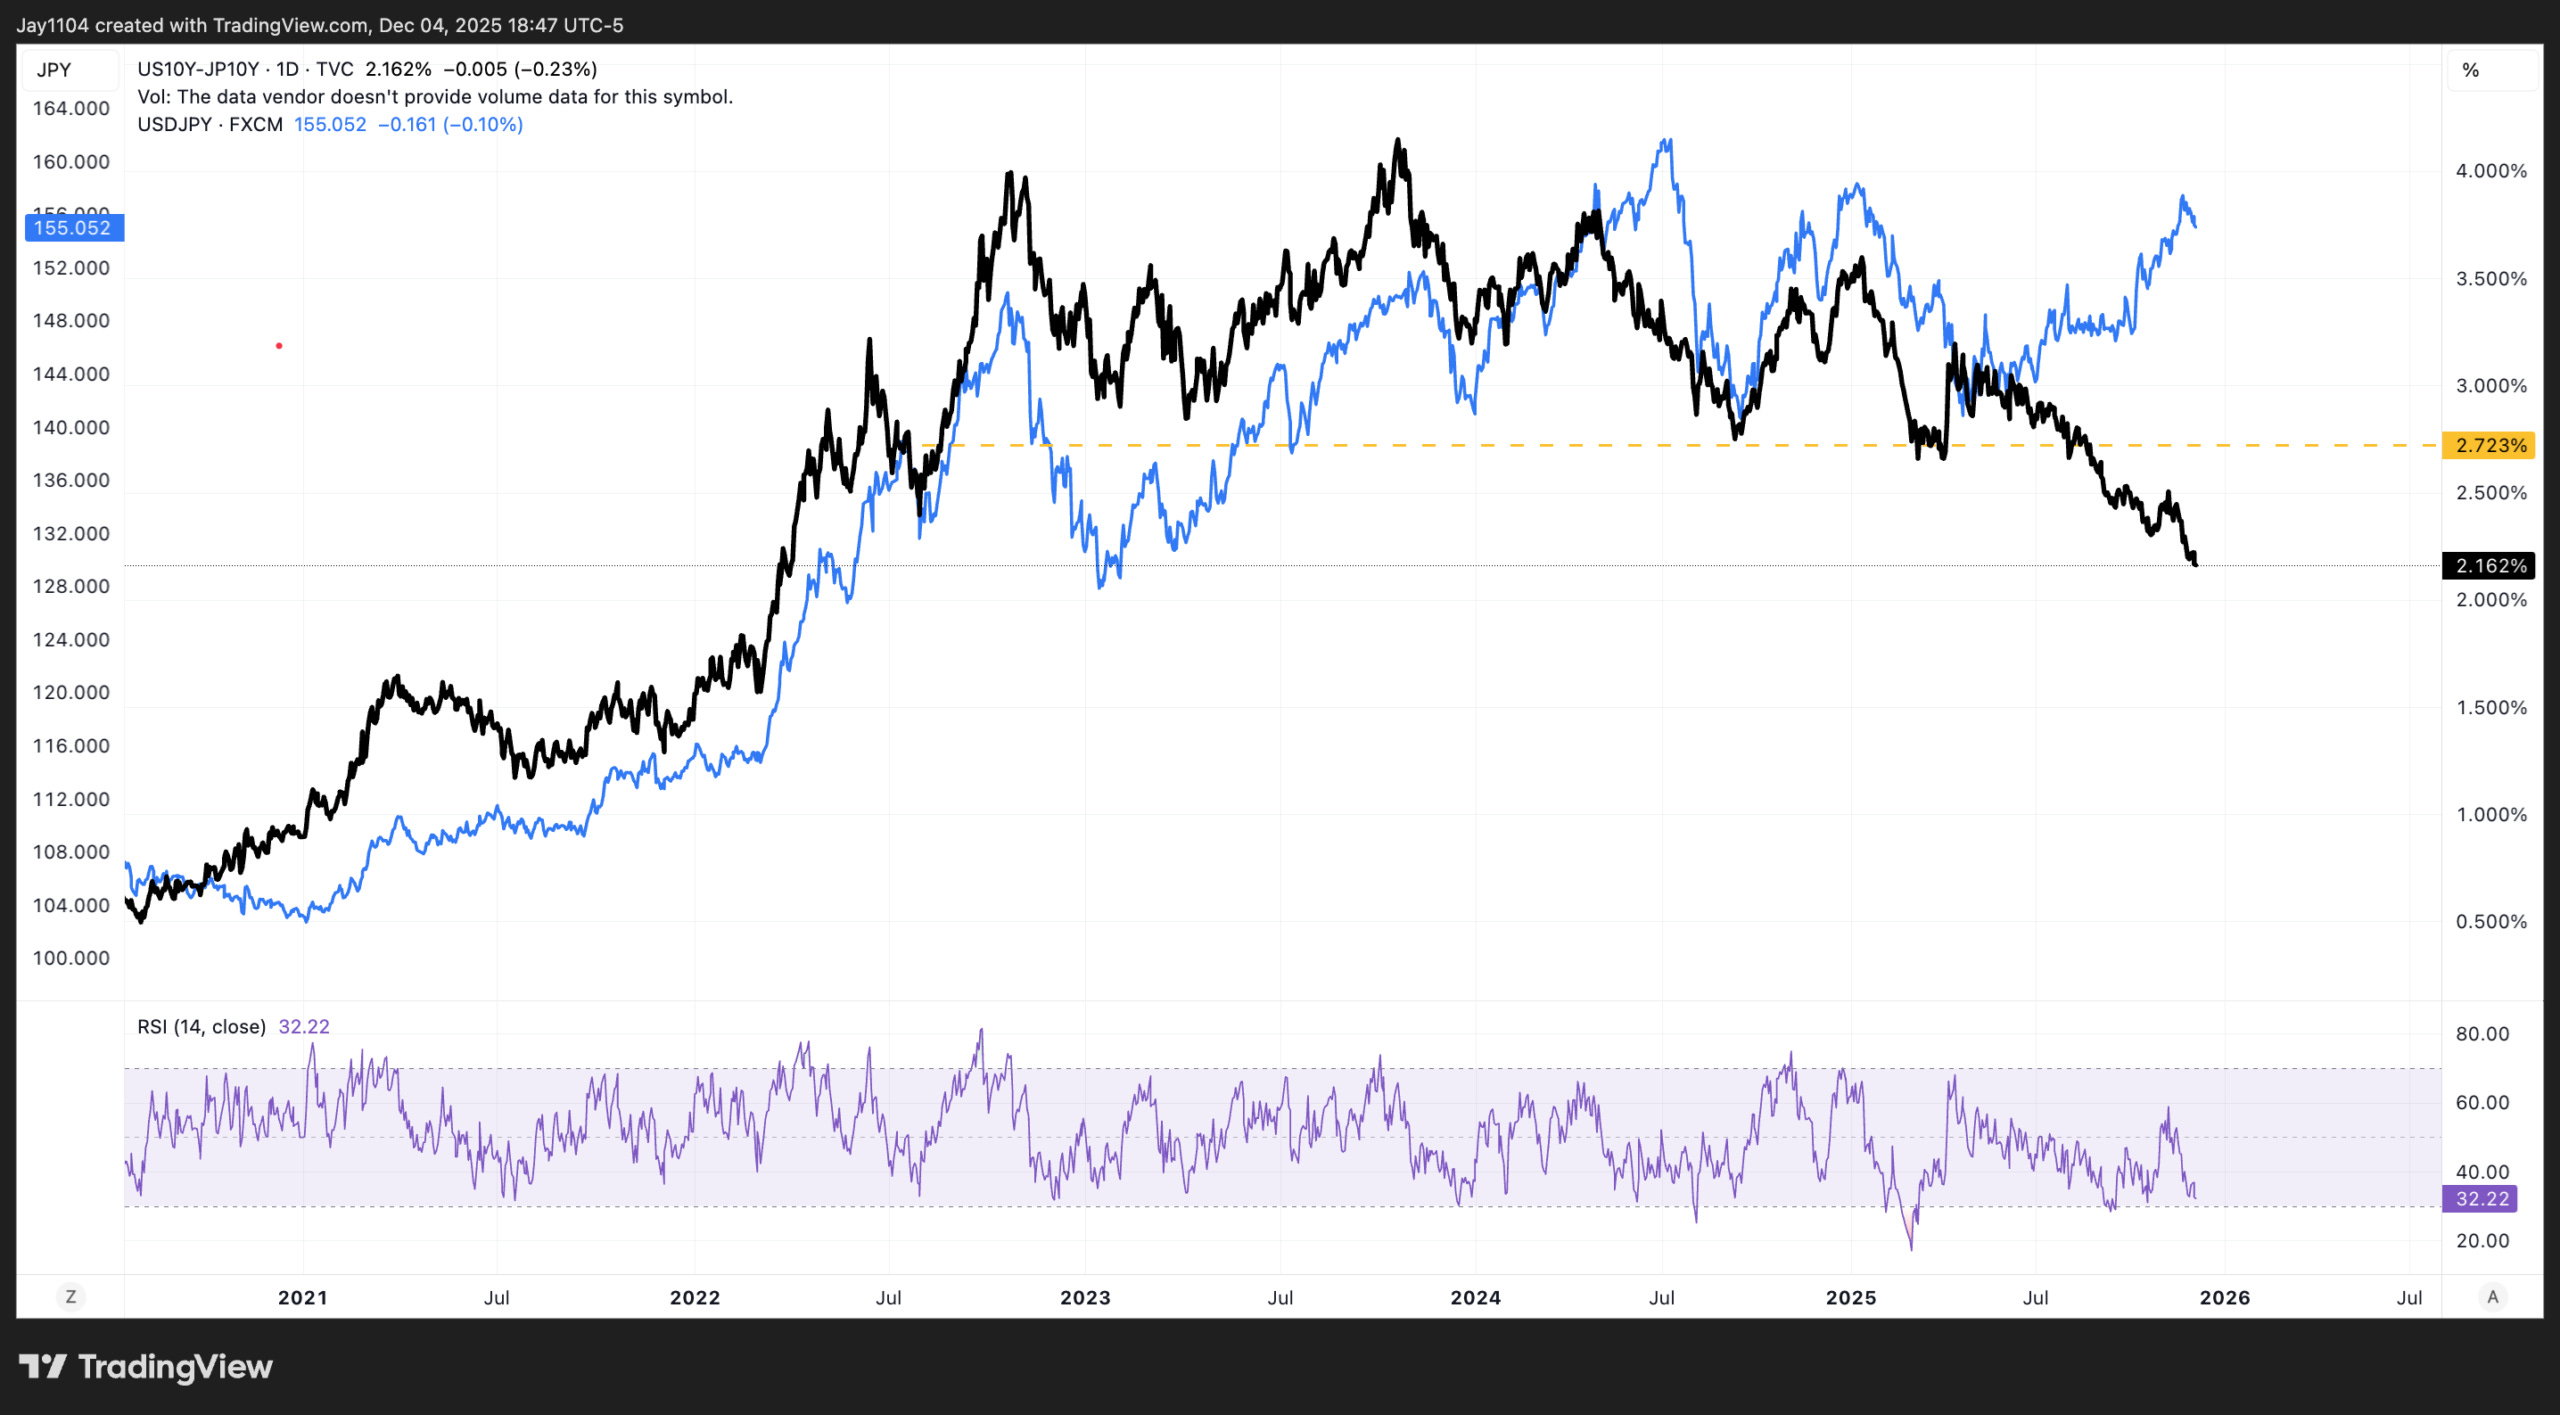Click the yellow 2.723% price line label

[x=2490, y=446]
